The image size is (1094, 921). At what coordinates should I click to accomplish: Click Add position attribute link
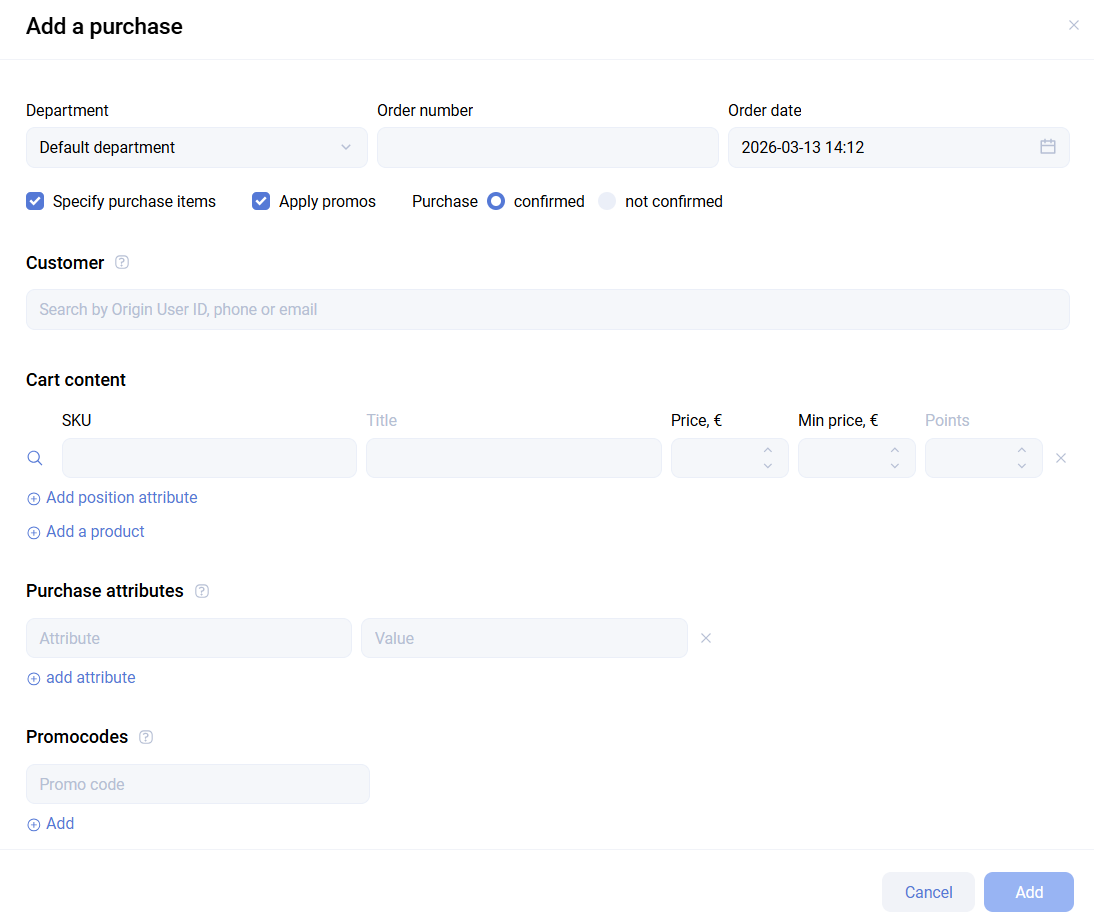click(121, 498)
